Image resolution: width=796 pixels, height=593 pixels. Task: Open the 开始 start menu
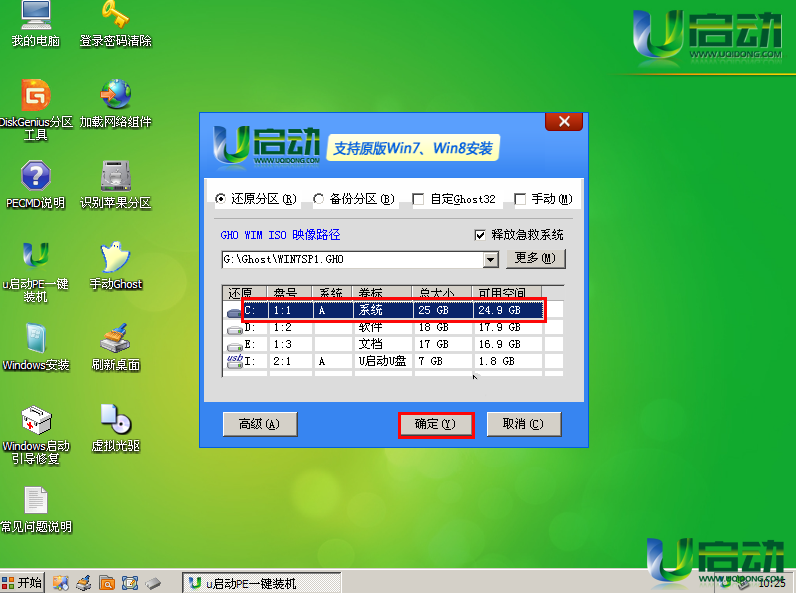pyautogui.click(x=23, y=582)
